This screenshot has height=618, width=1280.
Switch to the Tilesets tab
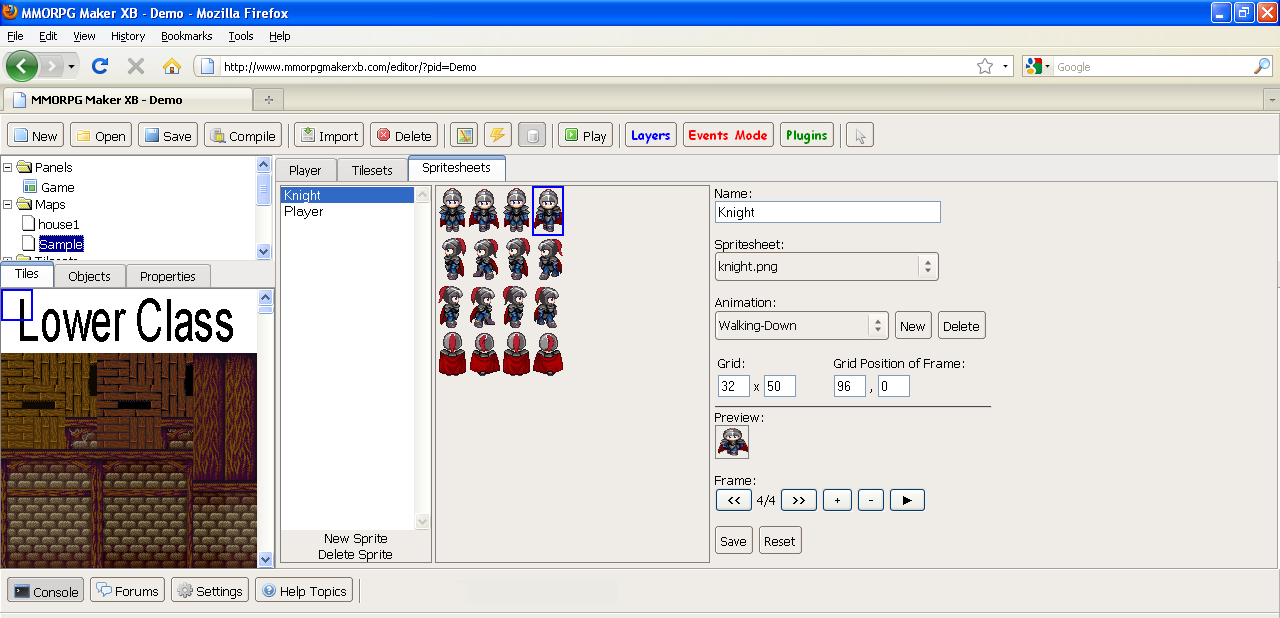tap(372, 170)
